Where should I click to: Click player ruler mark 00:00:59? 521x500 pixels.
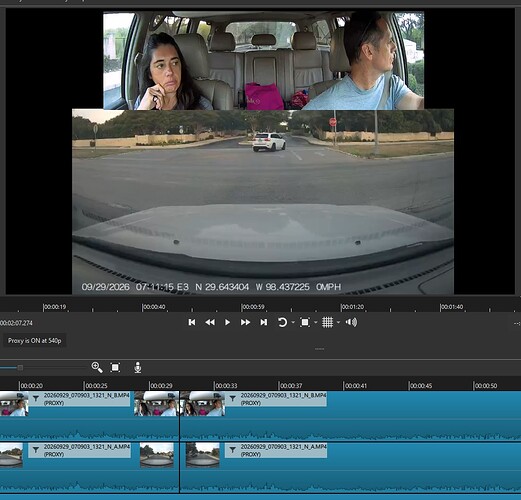253,307
